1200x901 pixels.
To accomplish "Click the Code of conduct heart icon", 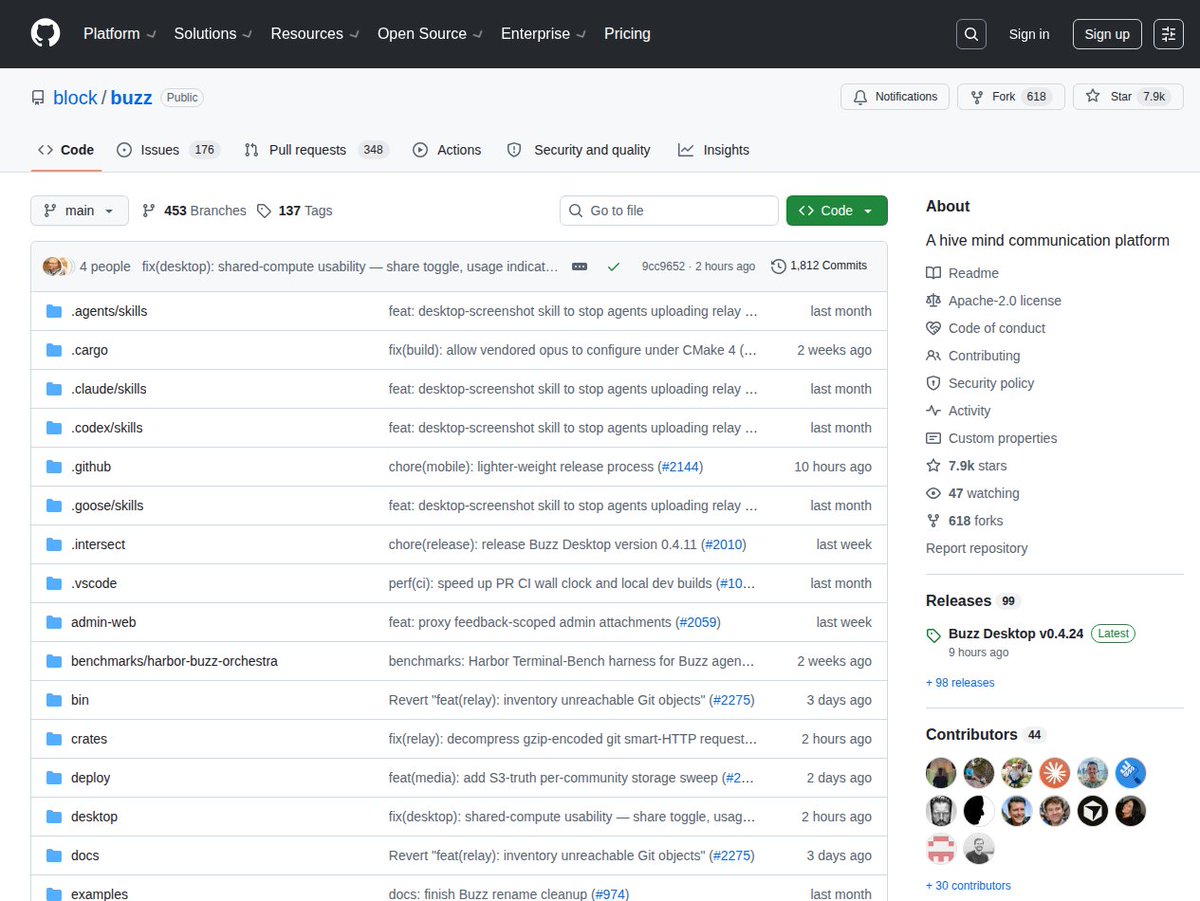I will tap(934, 328).
